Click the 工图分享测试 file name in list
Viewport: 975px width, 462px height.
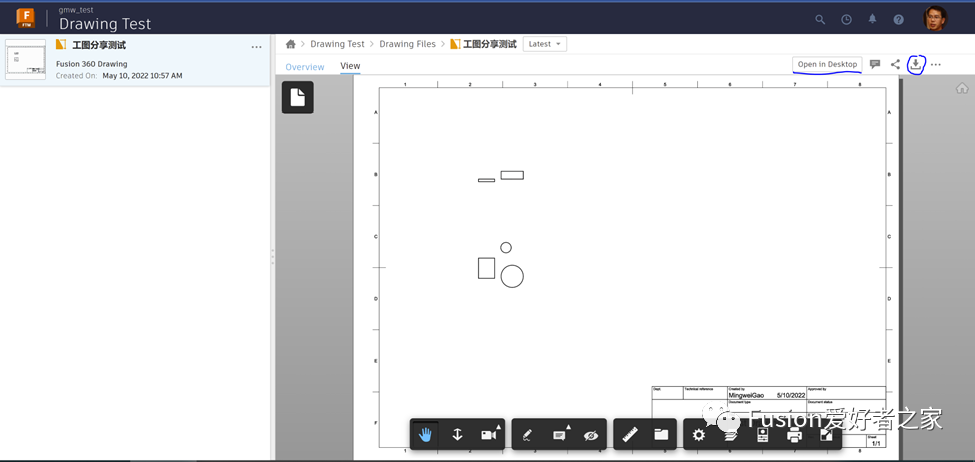(x=99, y=45)
